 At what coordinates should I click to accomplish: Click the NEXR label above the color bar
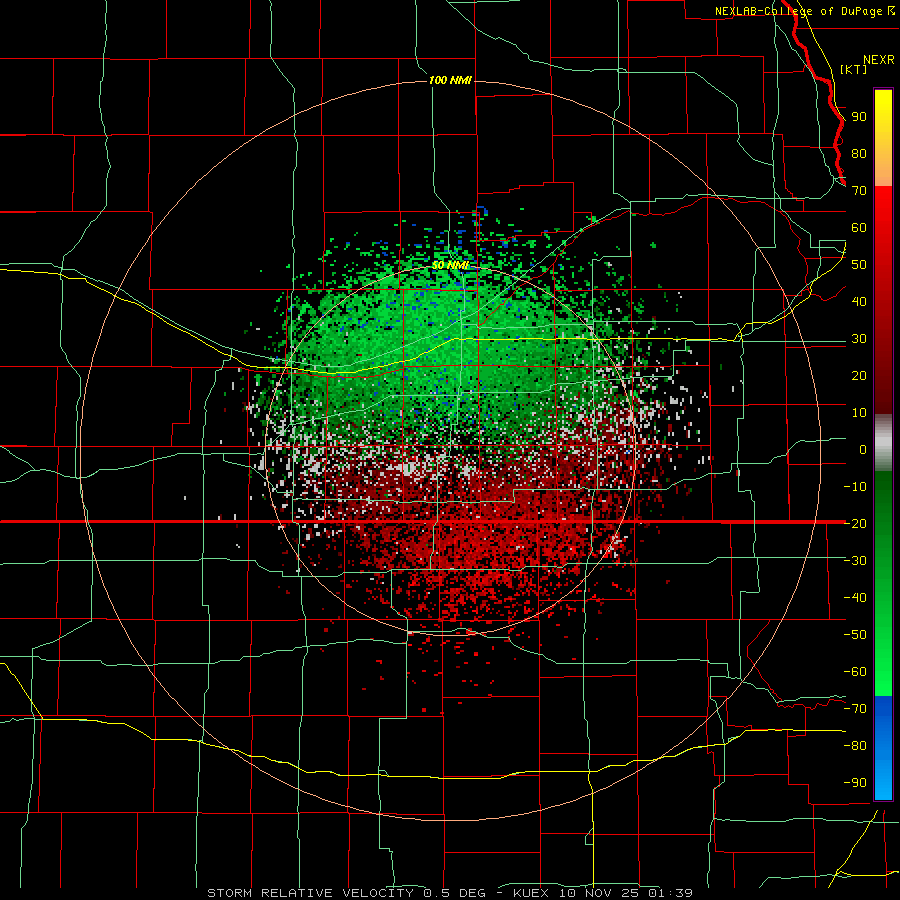point(879,60)
